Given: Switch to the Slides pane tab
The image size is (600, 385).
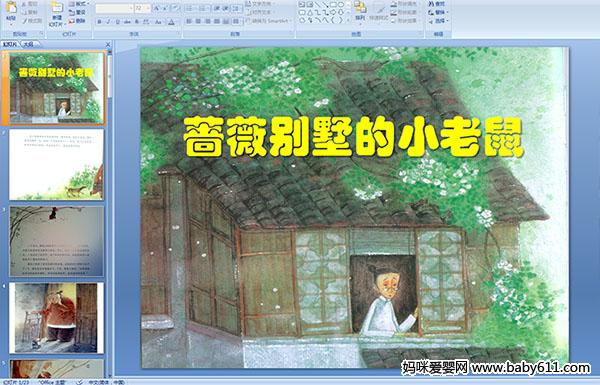Looking at the screenshot, I should pyautogui.click(x=10, y=44).
